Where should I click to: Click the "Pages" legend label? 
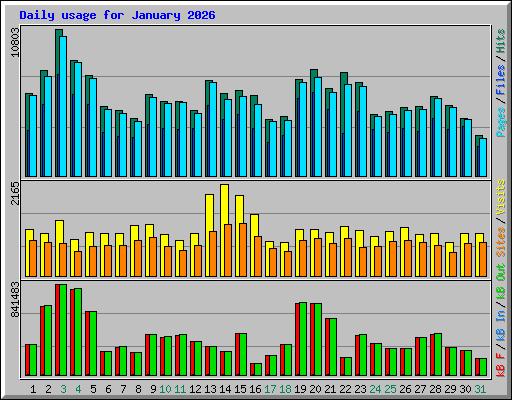coord(501,122)
